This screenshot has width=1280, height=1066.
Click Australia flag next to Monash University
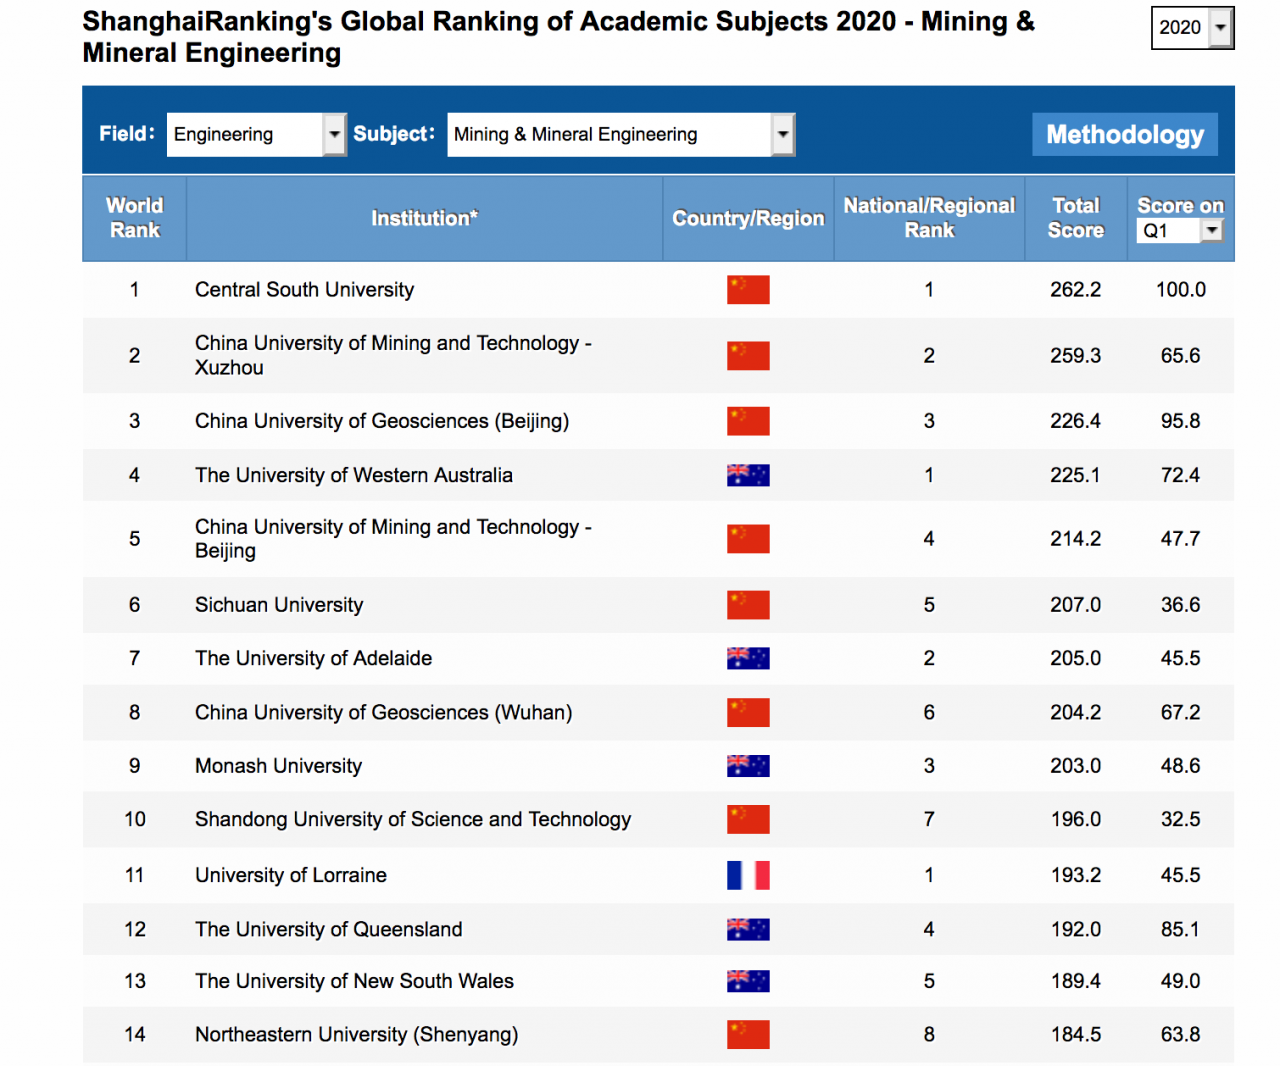(x=748, y=766)
